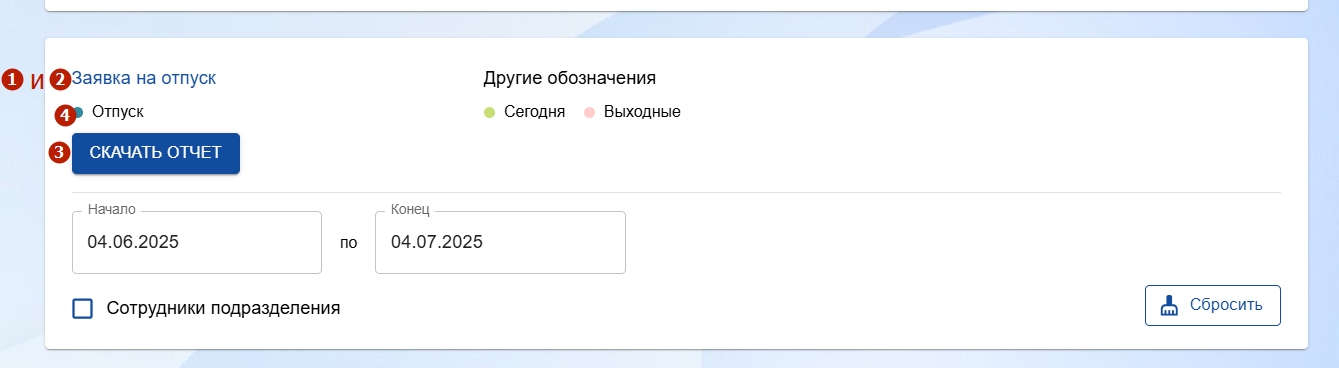Click the Другие обозначения heading
This screenshot has width=1339, height=368.
(570, 78)
